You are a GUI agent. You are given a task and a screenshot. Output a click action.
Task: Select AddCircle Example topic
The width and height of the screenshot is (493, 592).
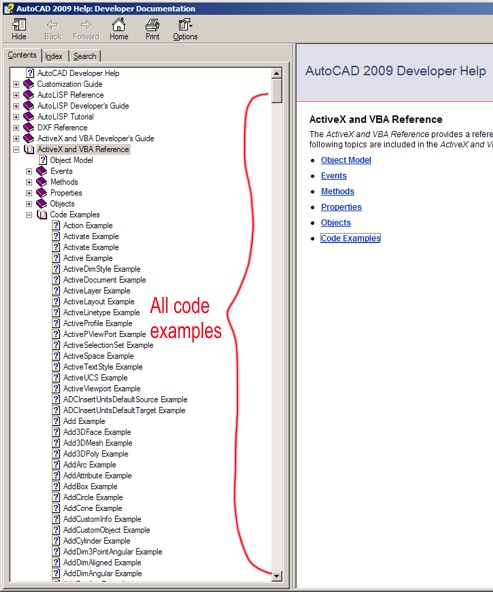(x=93, y=498)
